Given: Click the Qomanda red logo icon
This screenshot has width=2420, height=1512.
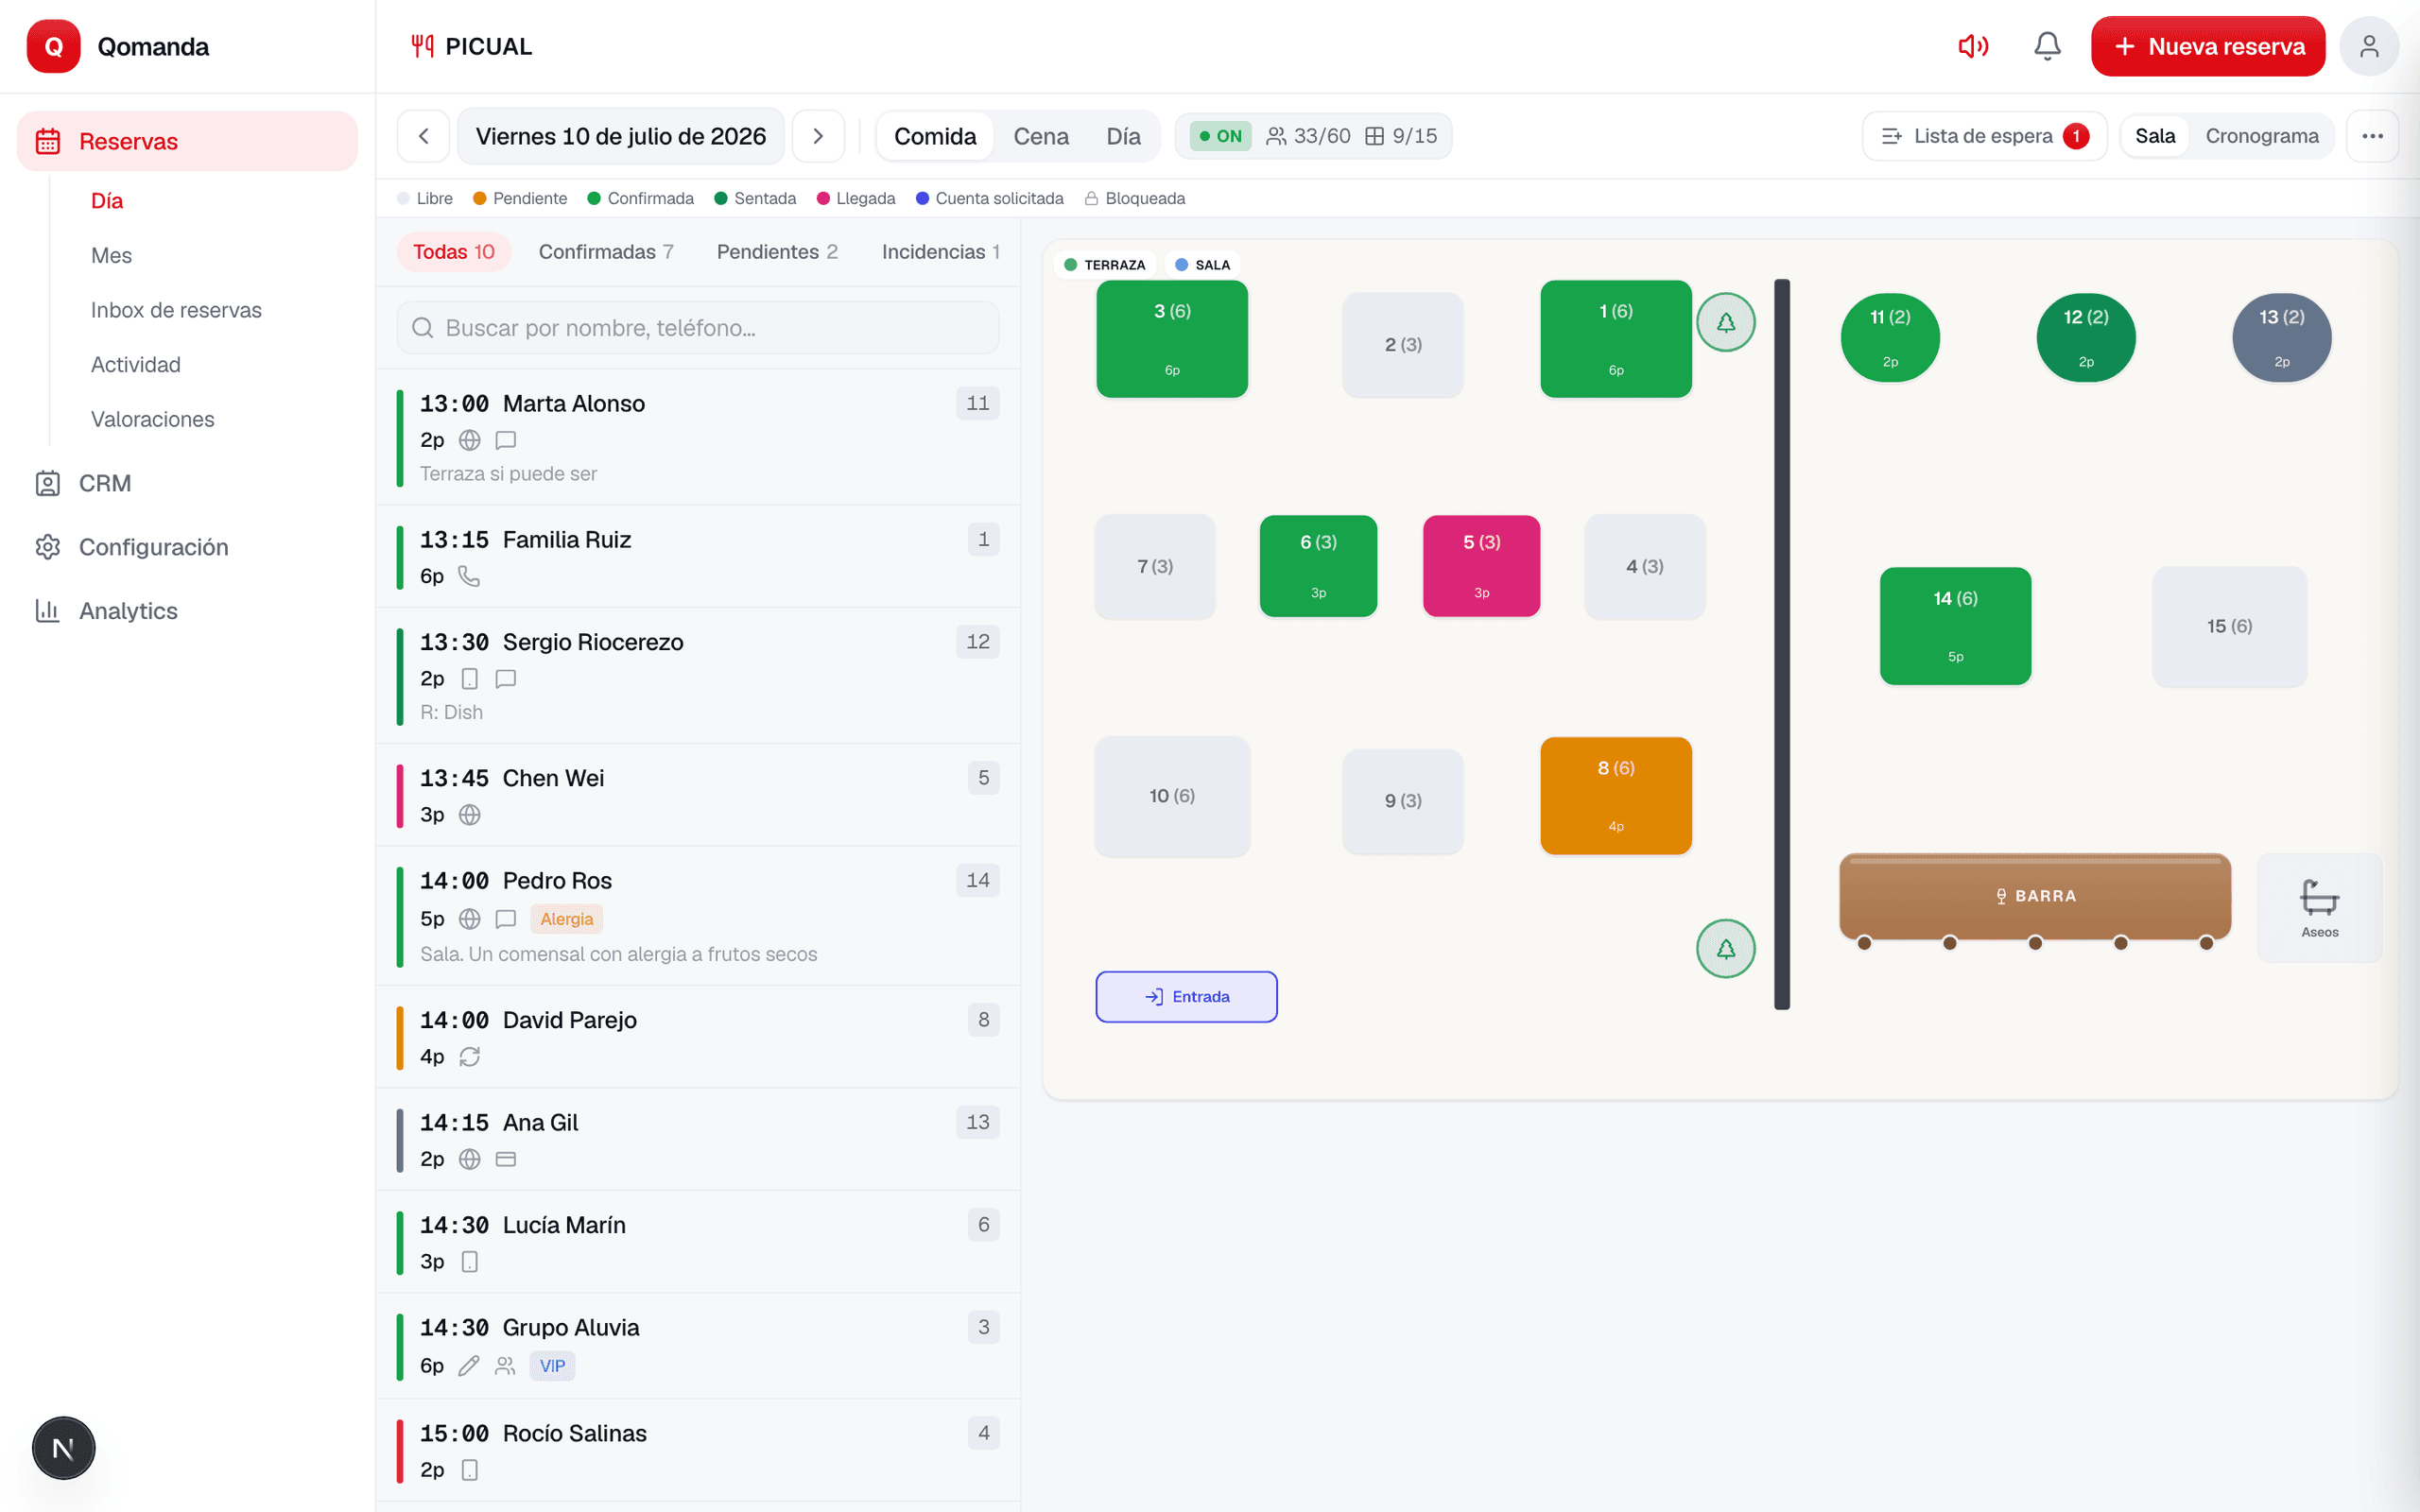Looking at the screenshot, I should pos(53,46).
